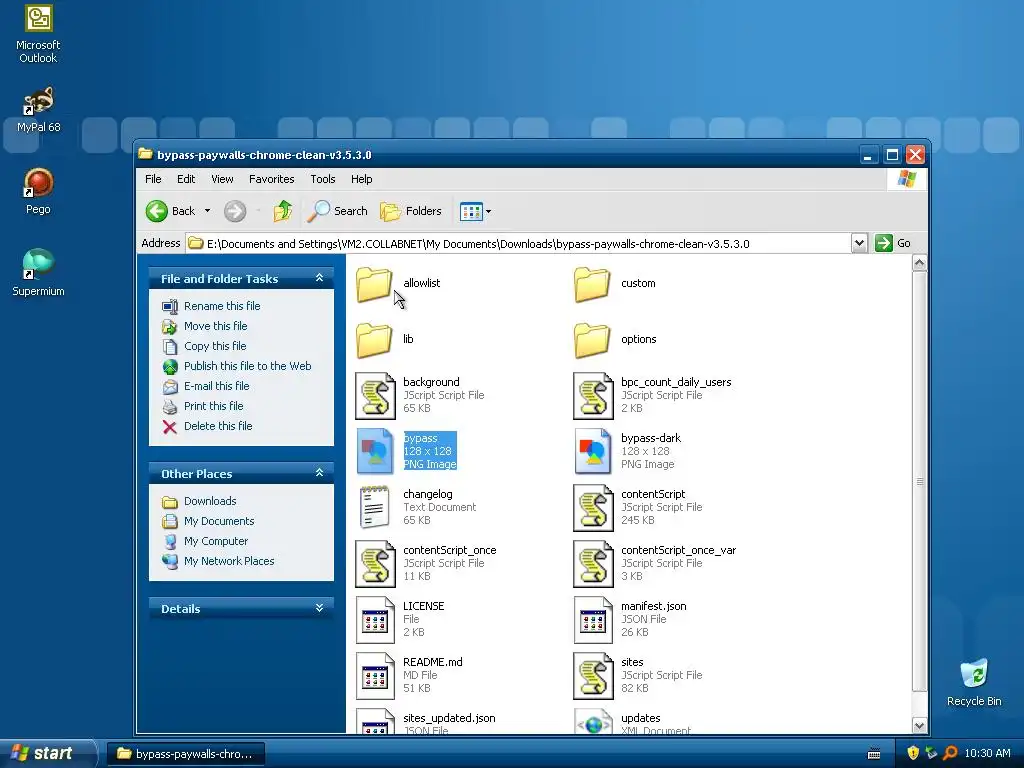Click the security shield tray icon
1024x768 pixels.
coord(913,753)
